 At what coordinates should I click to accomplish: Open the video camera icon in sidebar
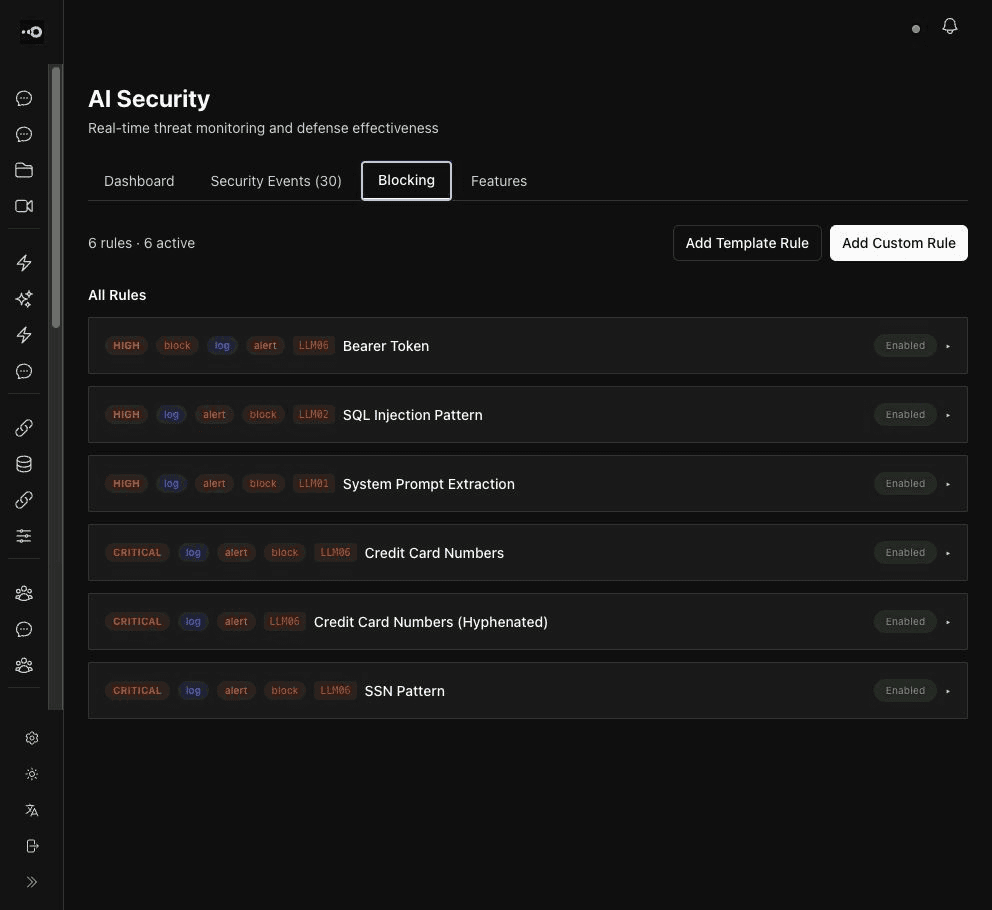(24, 206)
